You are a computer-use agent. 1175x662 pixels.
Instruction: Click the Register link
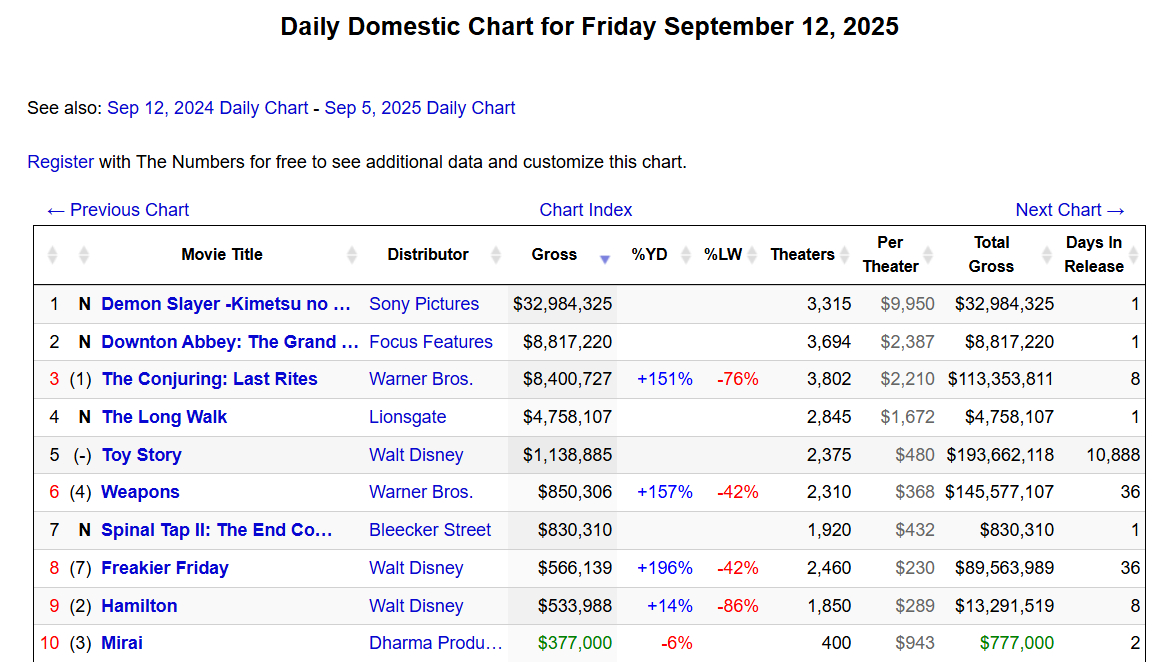coord(60,162)
